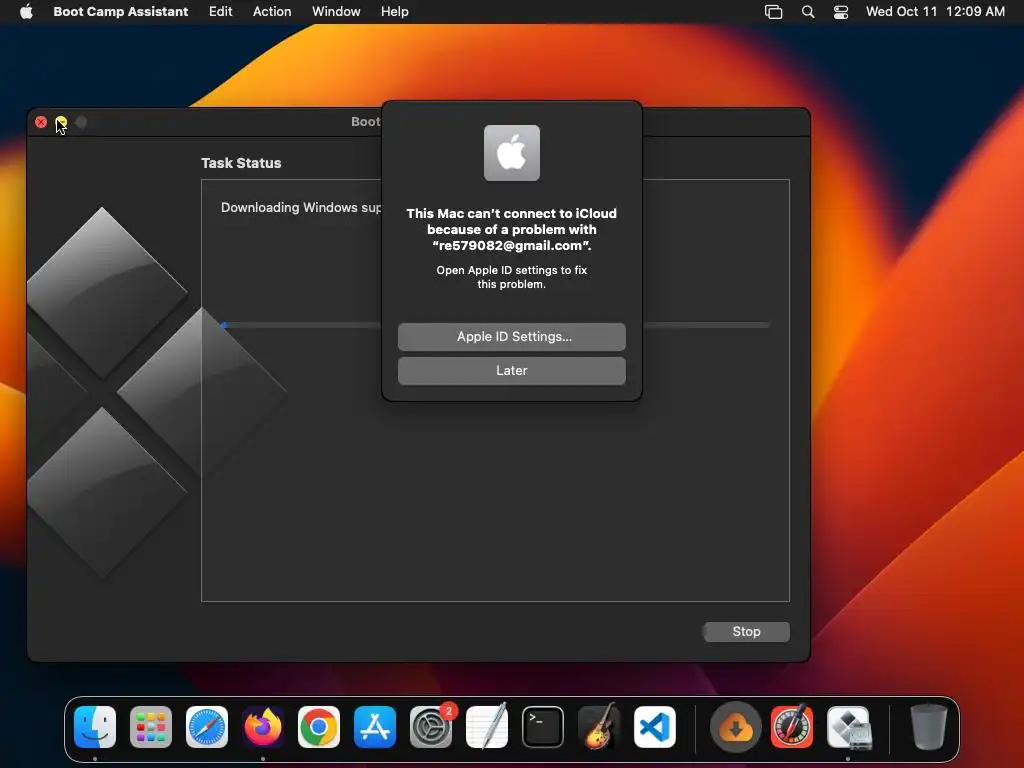Open the Apple menu
This screenshot has width=1024, height=768.
tap(26, 11)
